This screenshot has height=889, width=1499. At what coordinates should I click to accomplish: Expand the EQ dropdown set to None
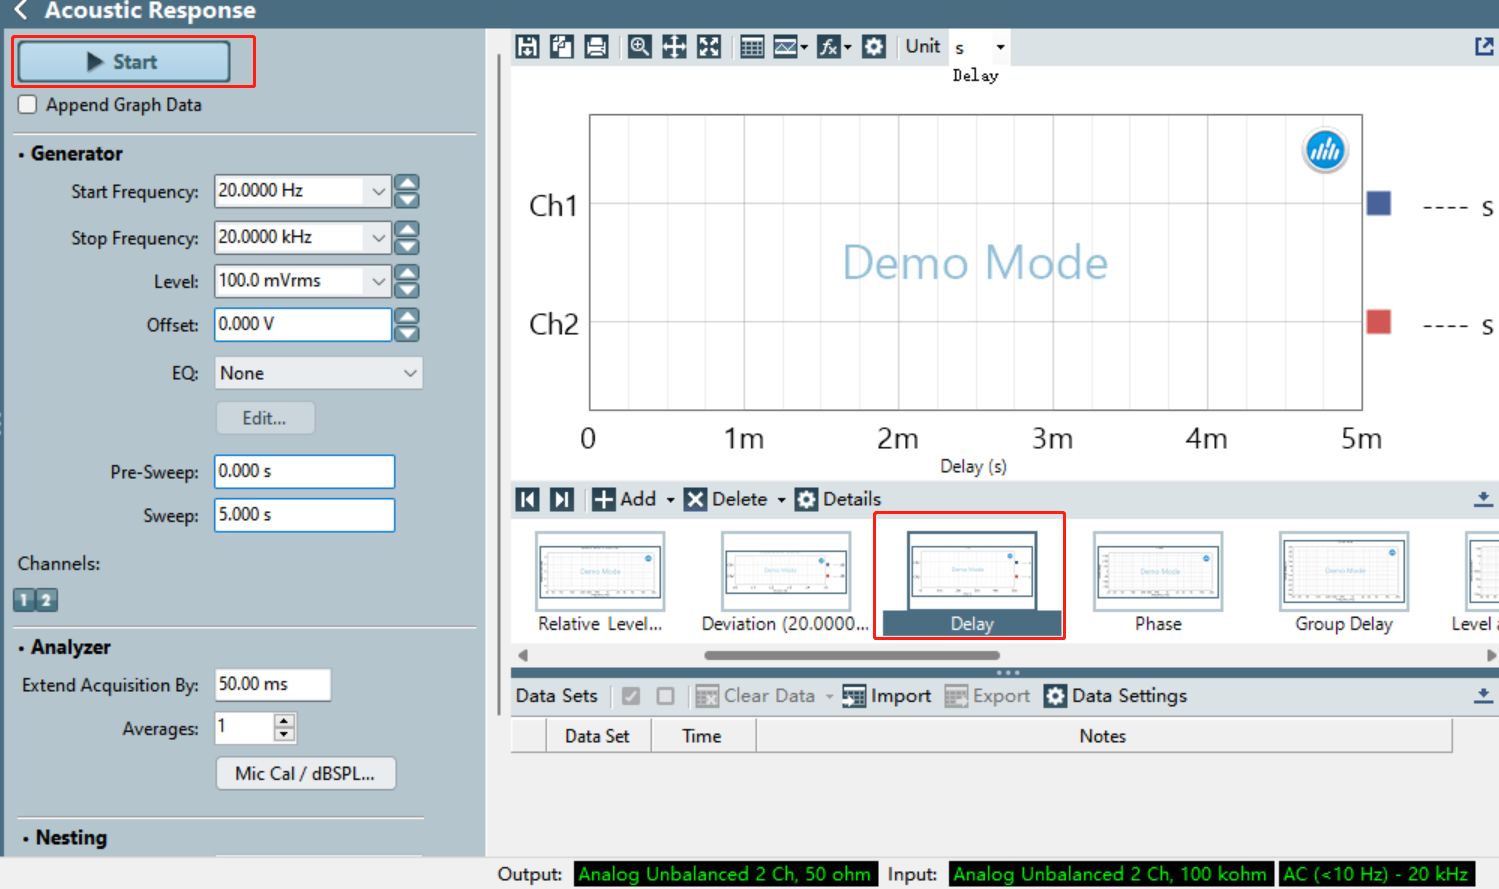pyautogui.click(x=319, y=373)
